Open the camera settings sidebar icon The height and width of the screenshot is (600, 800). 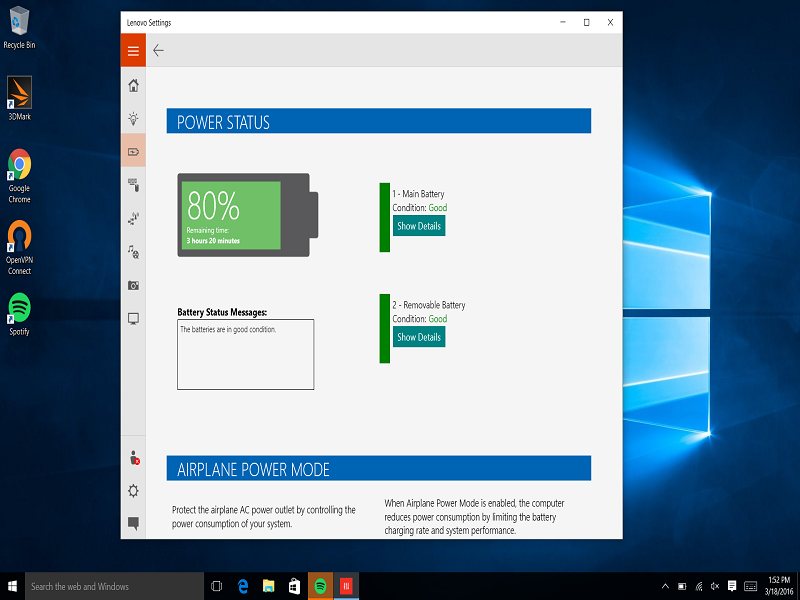133,285
